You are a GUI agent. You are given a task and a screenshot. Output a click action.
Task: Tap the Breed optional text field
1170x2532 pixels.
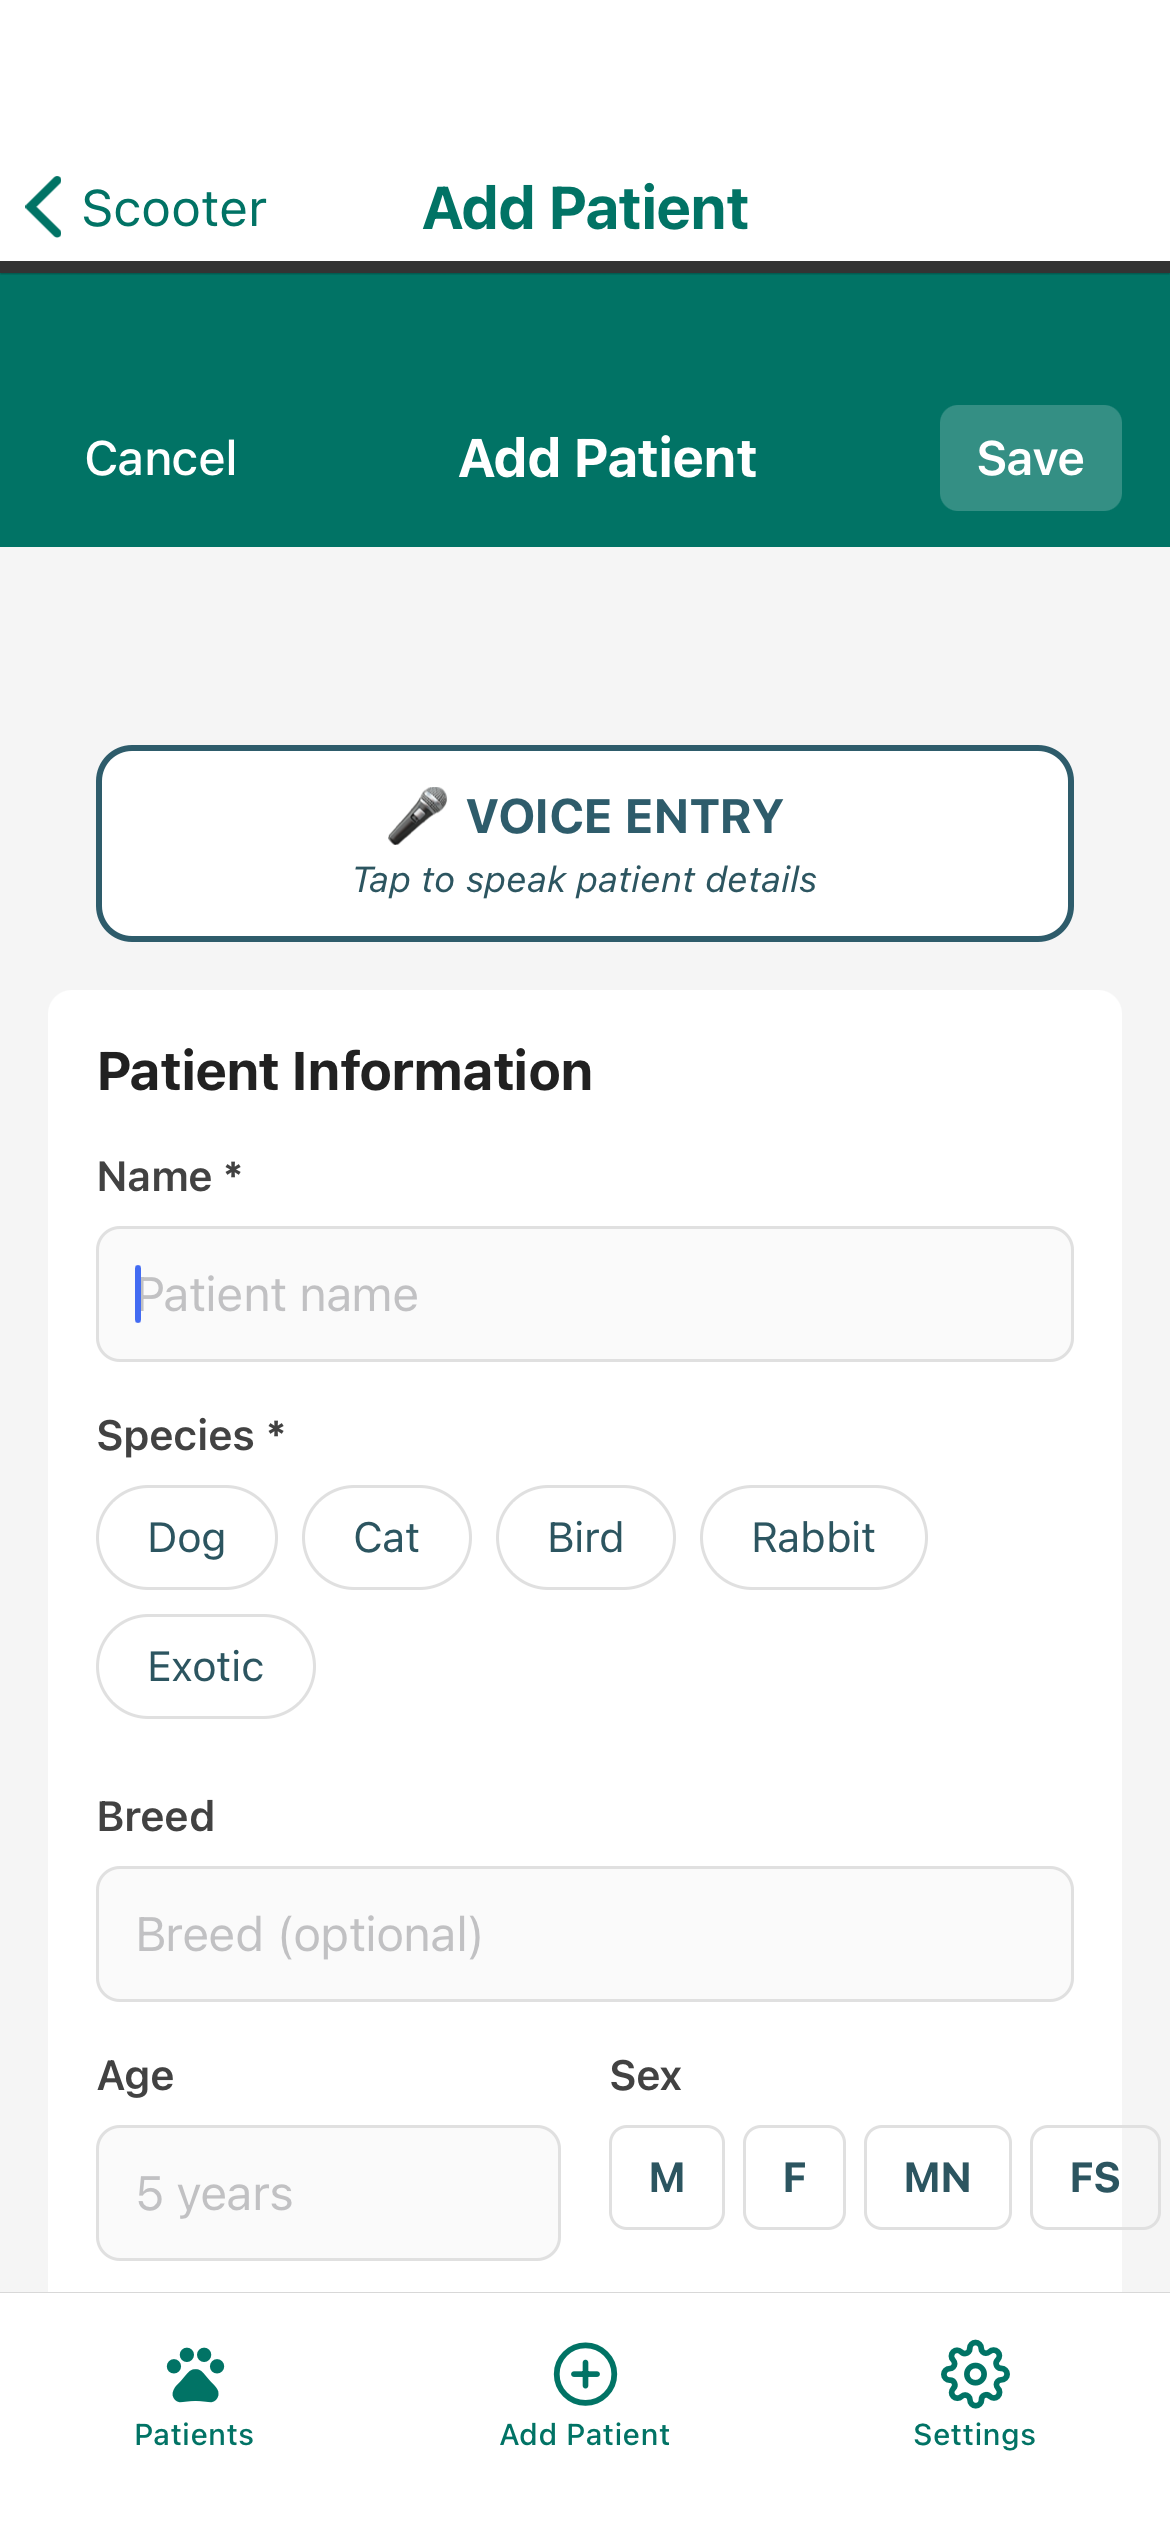(584, 1934)
